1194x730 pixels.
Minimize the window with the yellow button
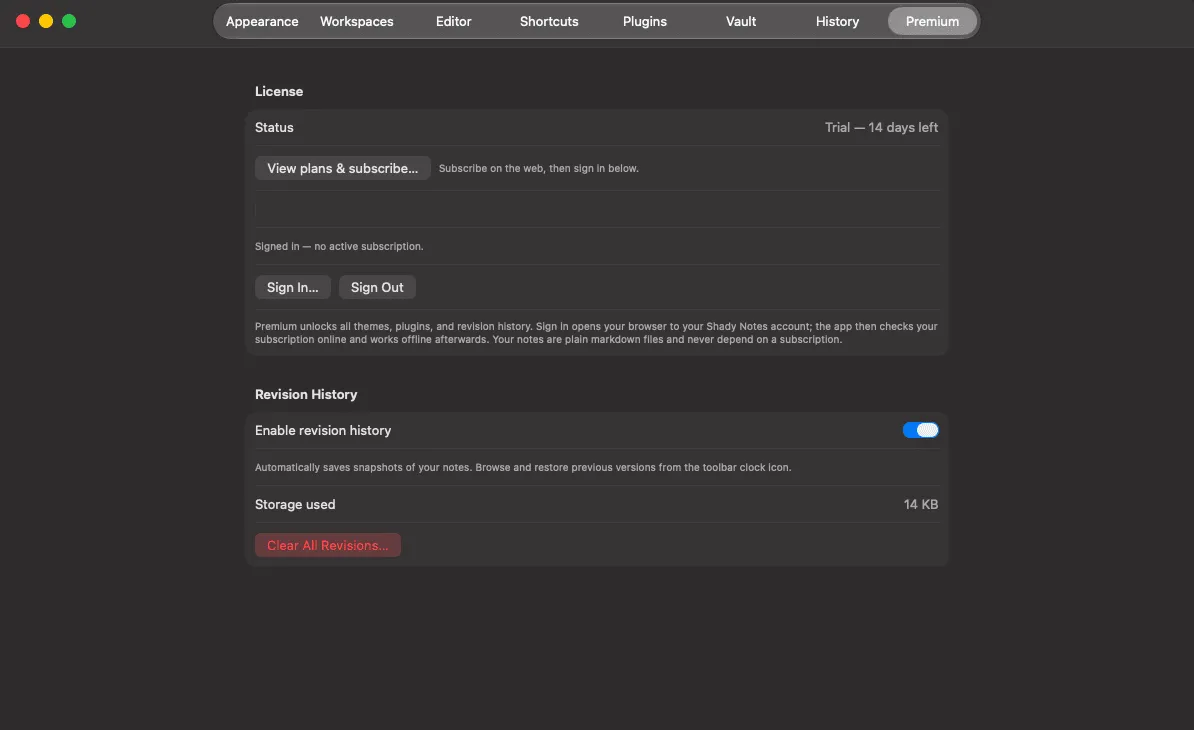coord(46,21)
